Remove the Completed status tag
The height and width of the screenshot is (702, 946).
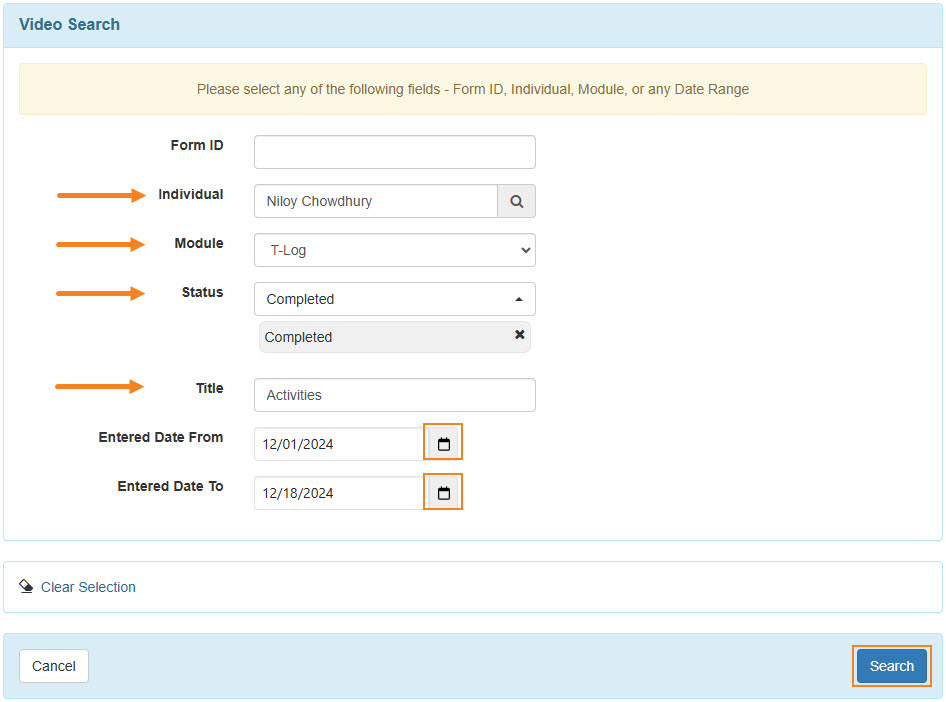pos(519,335)
